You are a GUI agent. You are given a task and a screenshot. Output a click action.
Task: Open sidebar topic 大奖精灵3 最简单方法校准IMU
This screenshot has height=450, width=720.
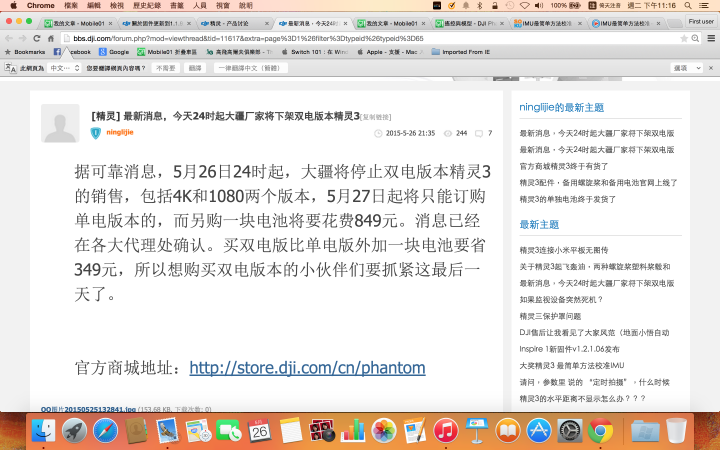(572, 366)
